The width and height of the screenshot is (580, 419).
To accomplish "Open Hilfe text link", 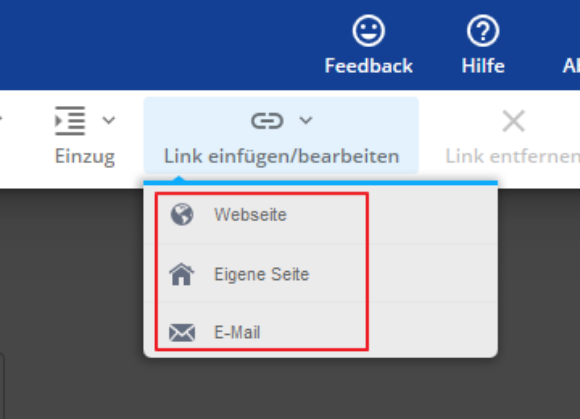I will point(483,66).
